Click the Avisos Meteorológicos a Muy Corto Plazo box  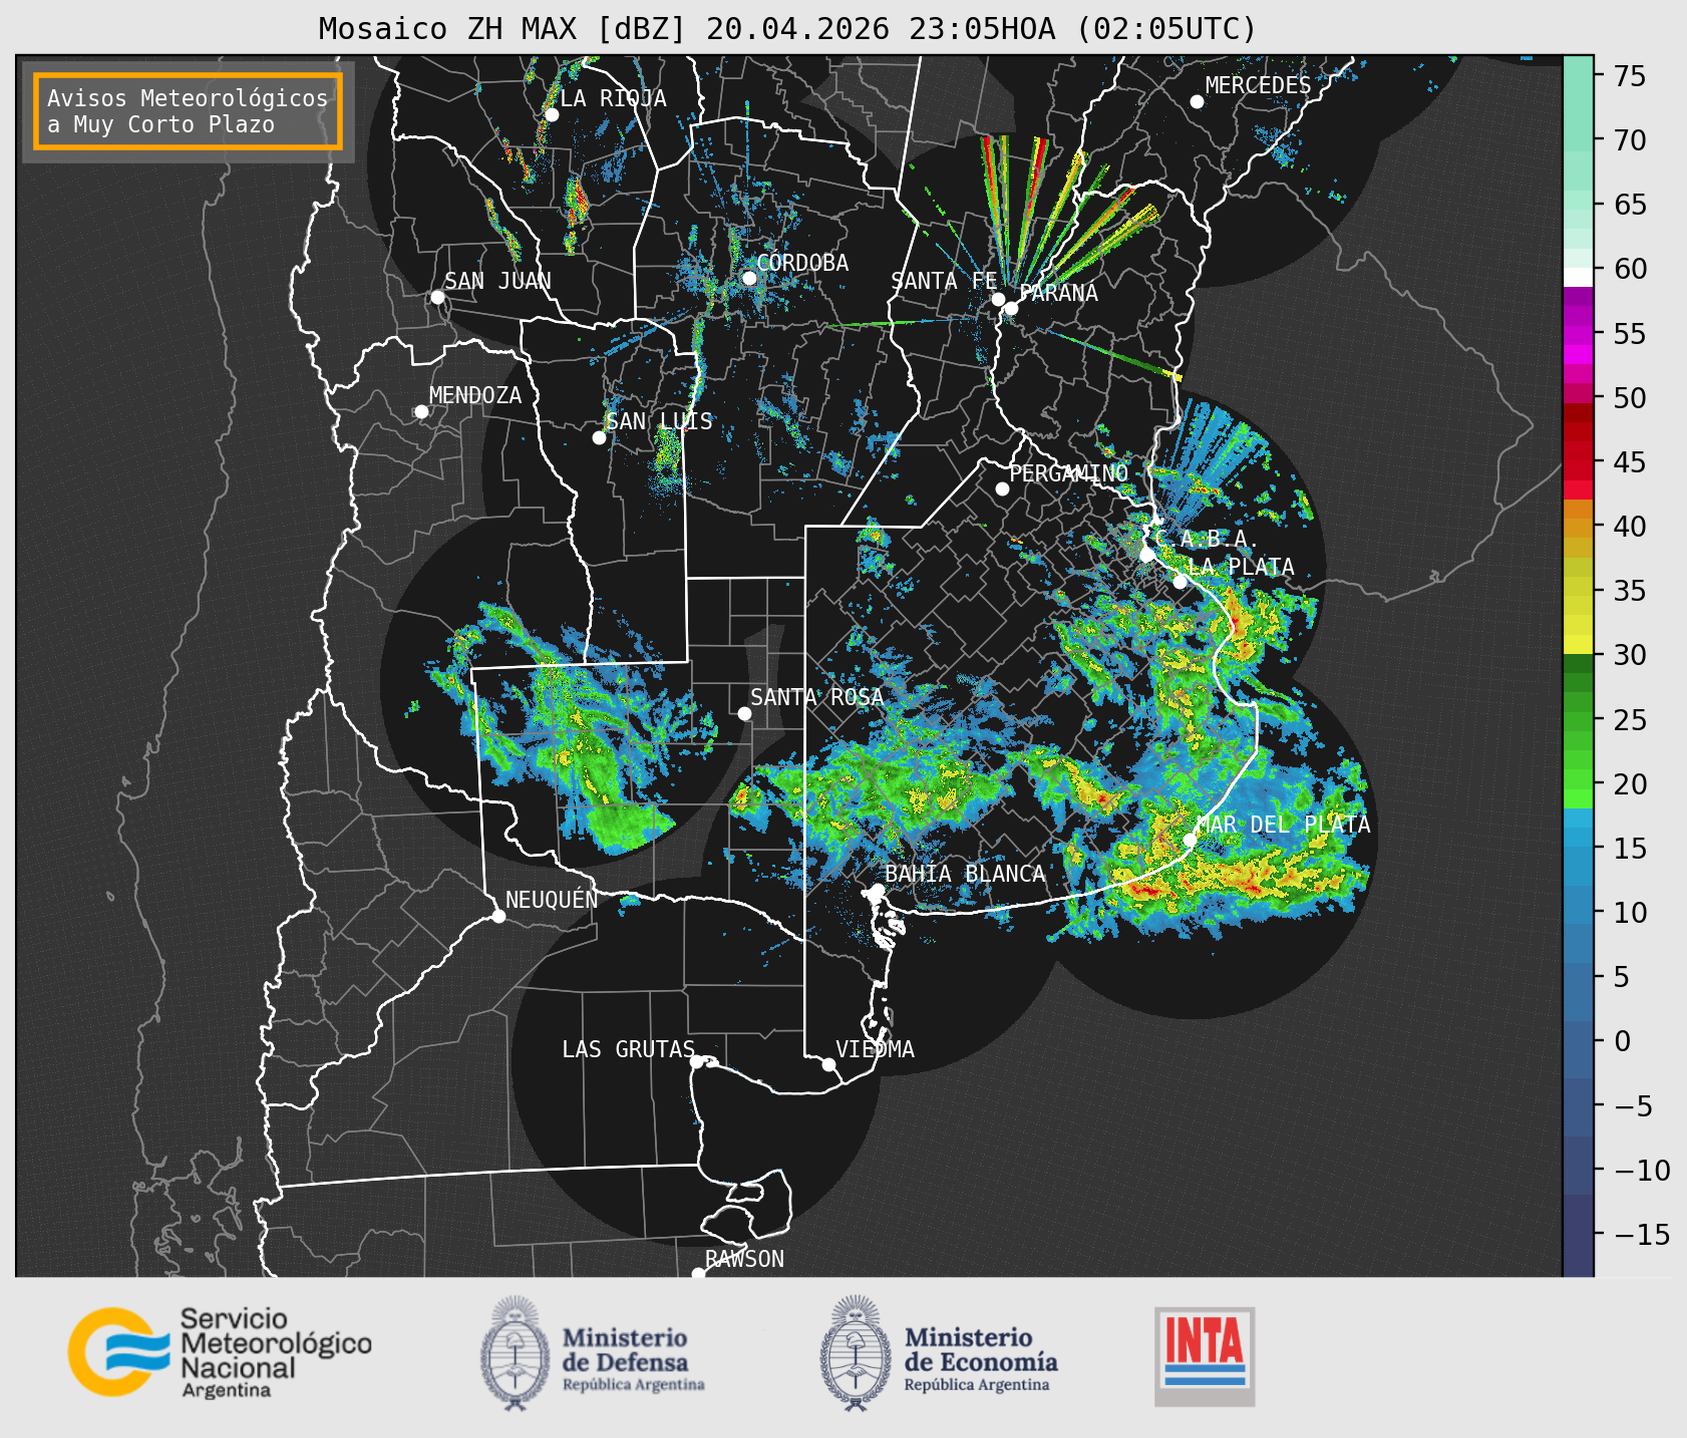coord(188,111)
